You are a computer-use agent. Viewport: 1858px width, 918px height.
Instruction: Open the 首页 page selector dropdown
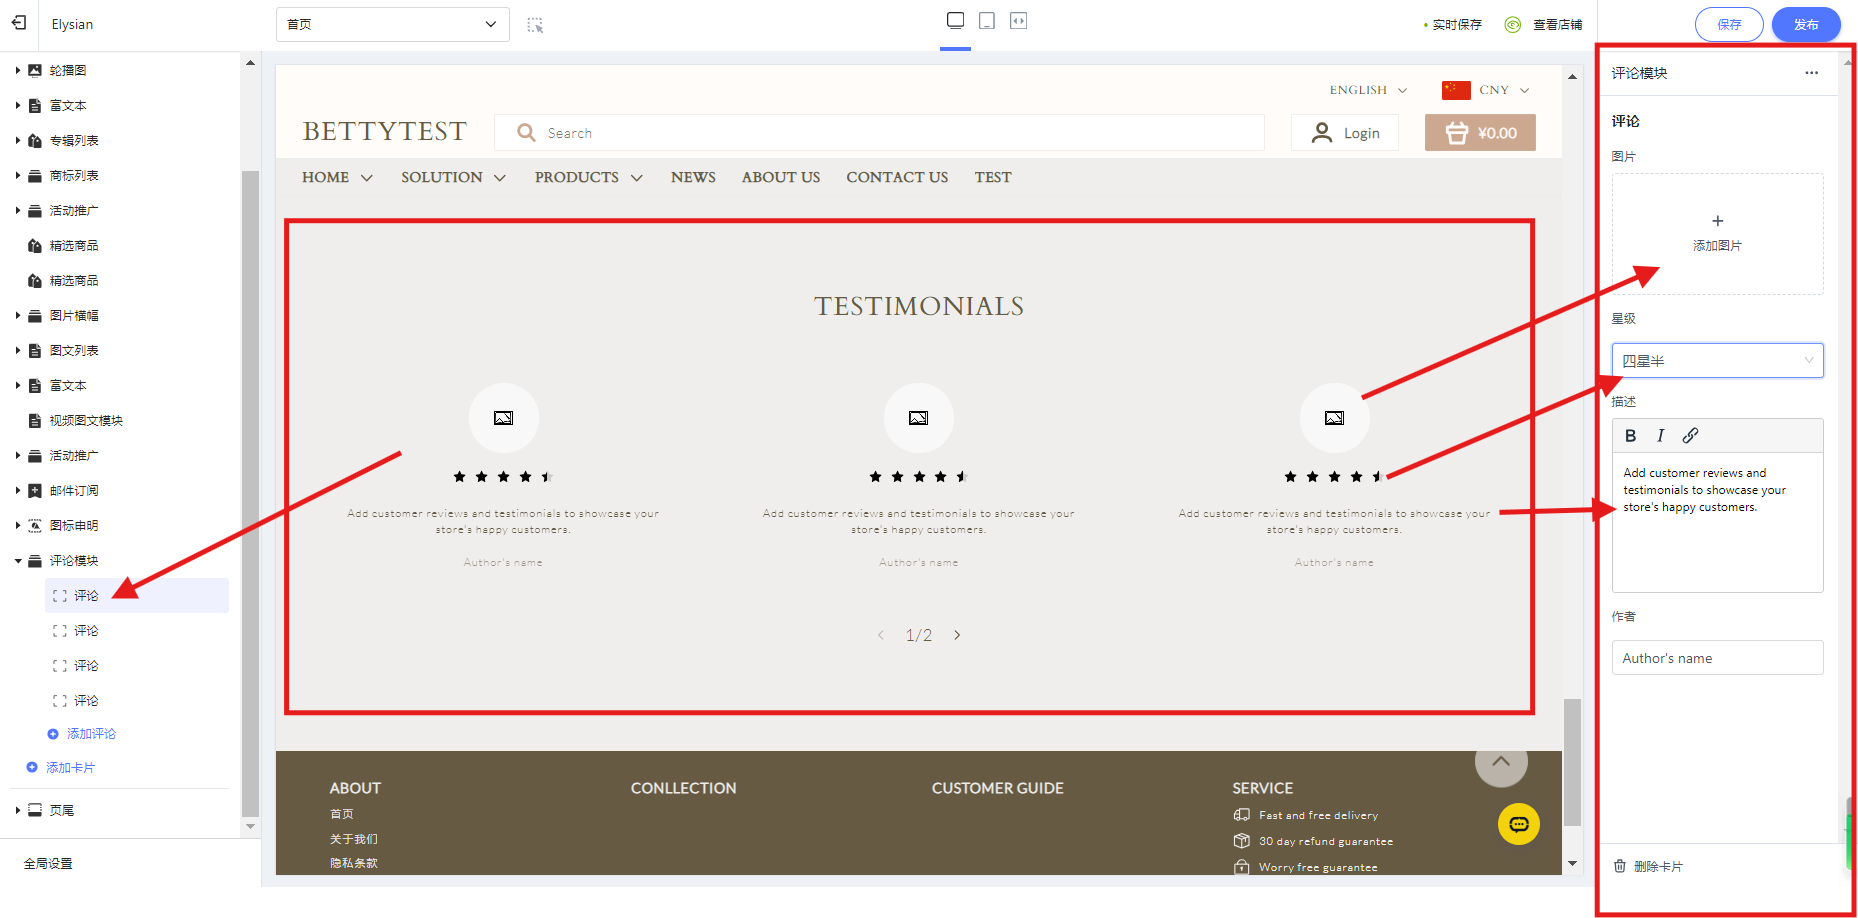pos(392,25)
